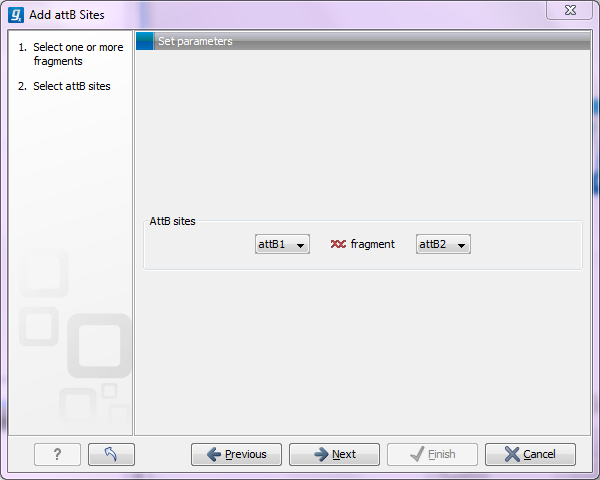Open the attB1 dropdown

[x=282, y=244]
